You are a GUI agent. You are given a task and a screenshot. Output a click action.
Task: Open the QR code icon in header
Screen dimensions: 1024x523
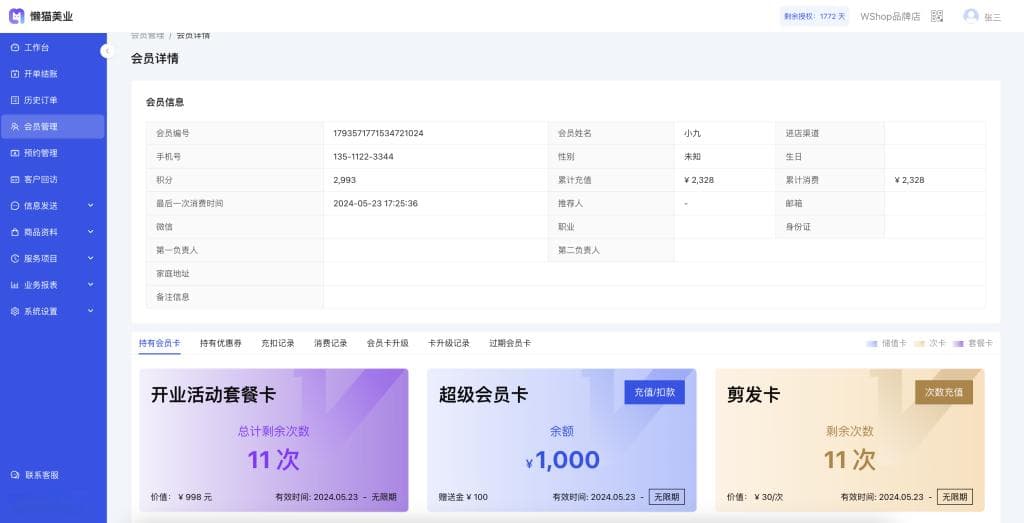point(937,16)
